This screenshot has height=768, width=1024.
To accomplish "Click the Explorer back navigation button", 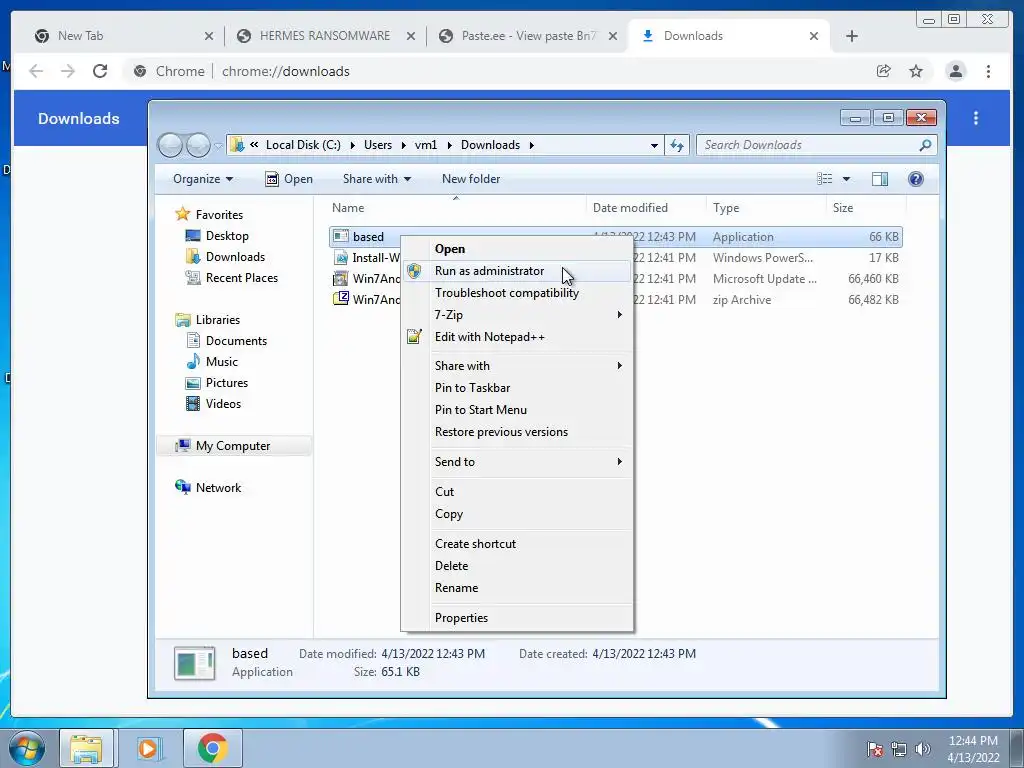I will (170, 145).
